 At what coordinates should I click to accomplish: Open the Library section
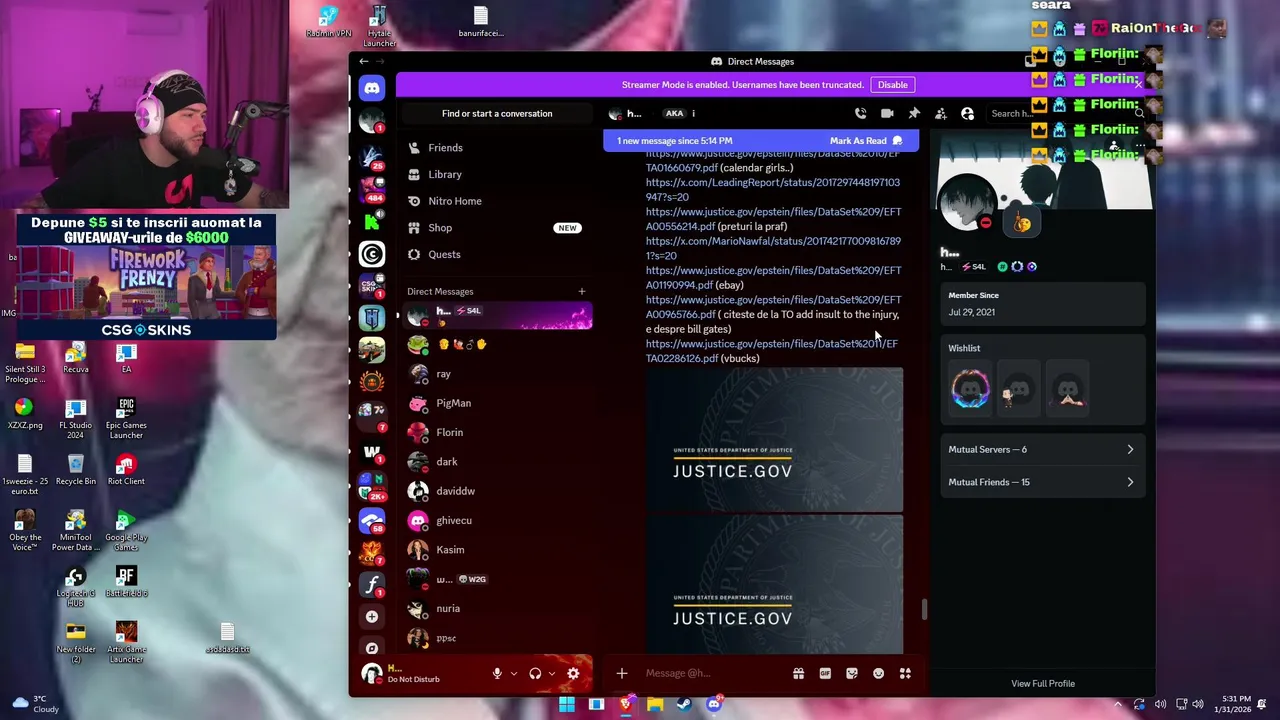tap(498, 174)
